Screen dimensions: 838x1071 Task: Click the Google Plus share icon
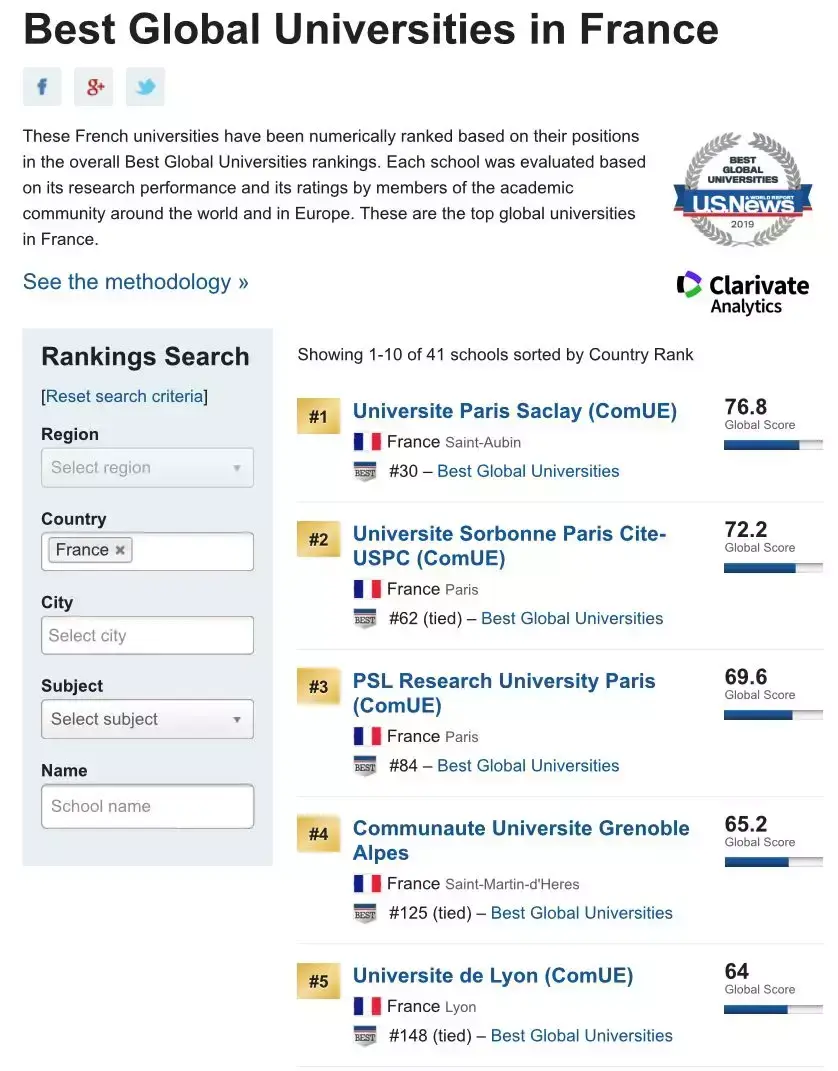[x=94, y=87]
